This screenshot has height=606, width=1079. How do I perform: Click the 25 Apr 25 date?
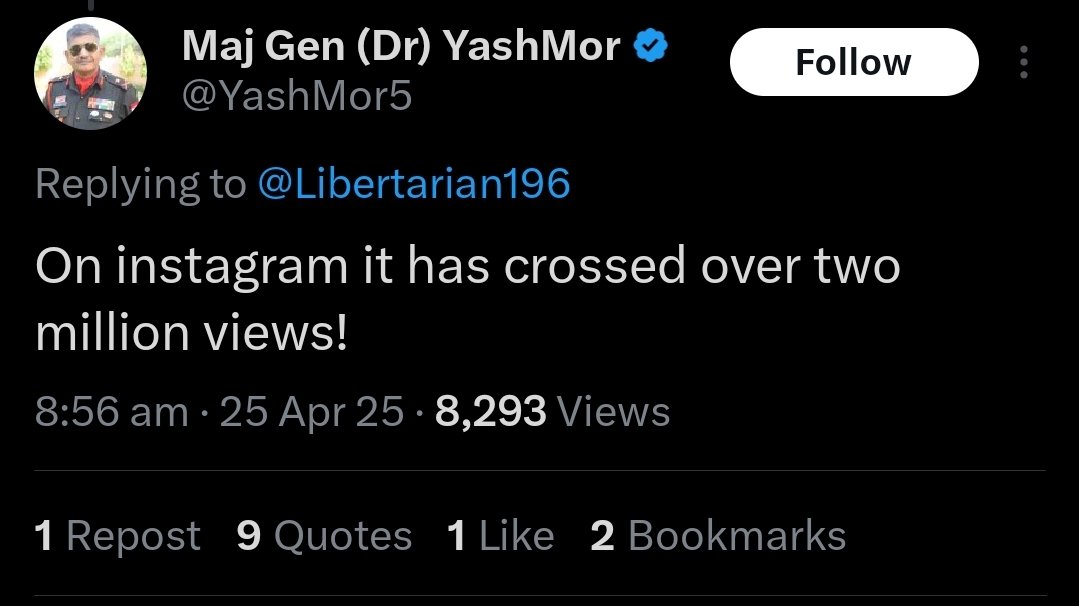coord(312,412)
